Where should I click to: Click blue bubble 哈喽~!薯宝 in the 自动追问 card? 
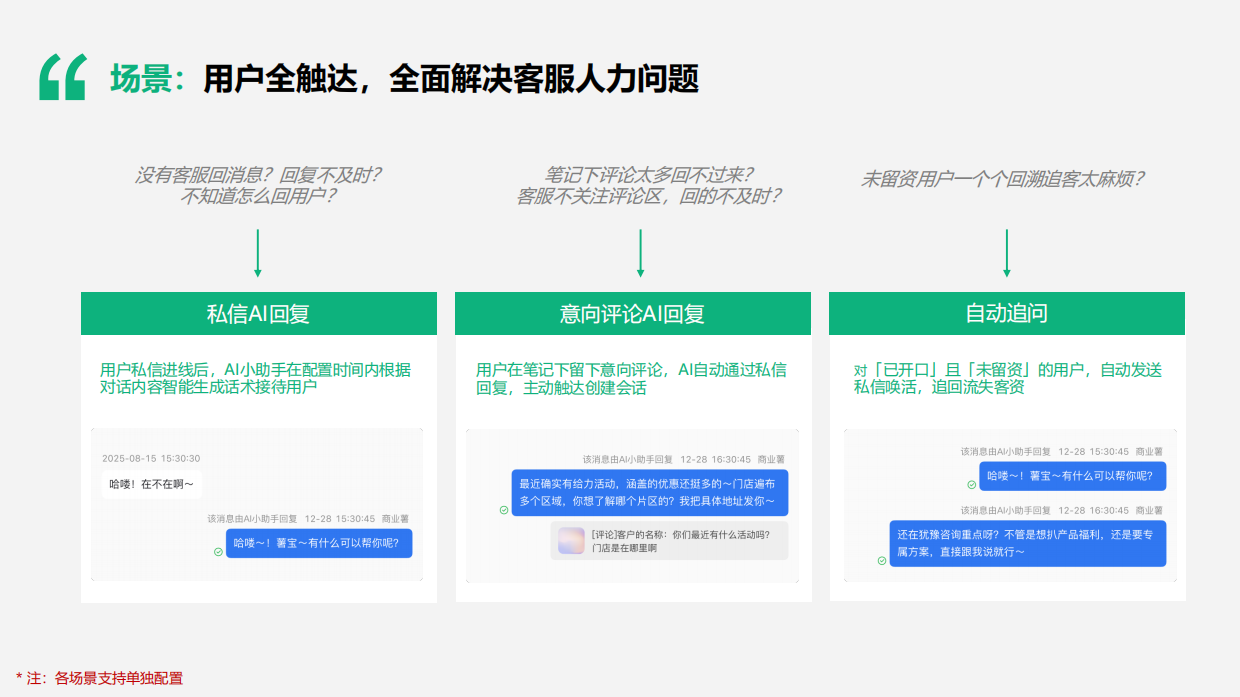(x=1072, y=476)
